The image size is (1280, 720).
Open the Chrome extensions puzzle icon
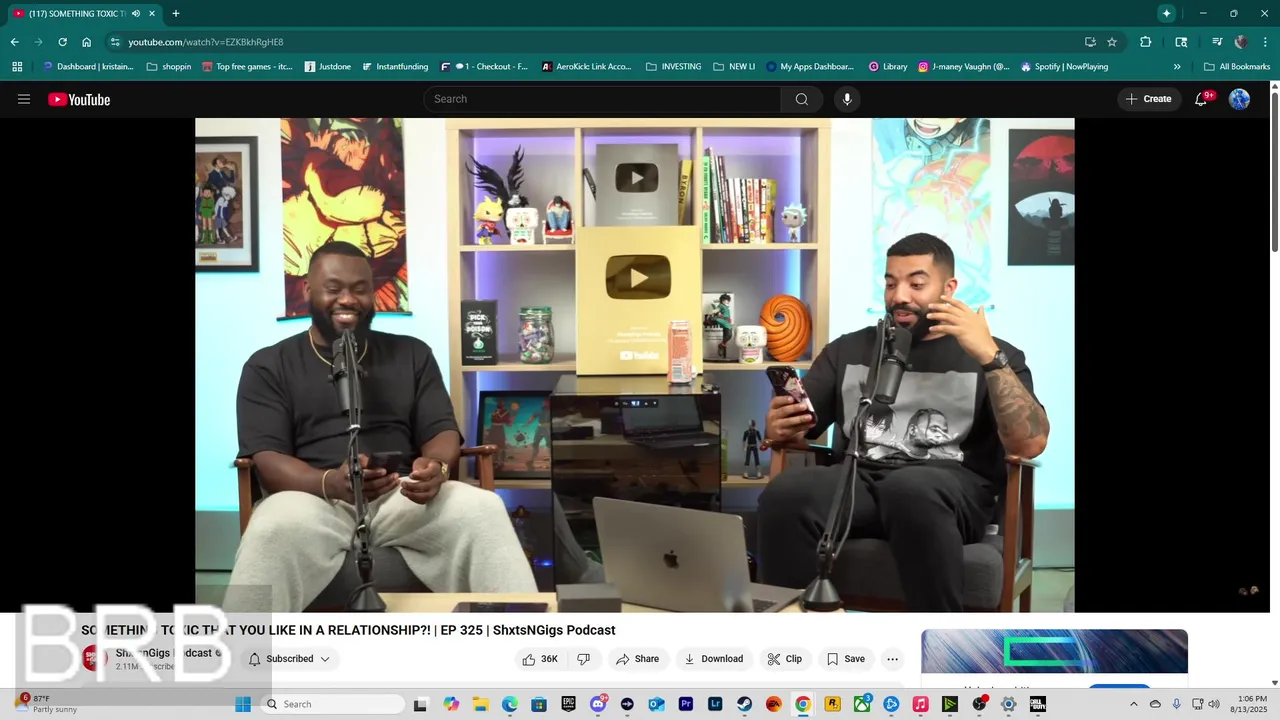[x=1146, y=42]
